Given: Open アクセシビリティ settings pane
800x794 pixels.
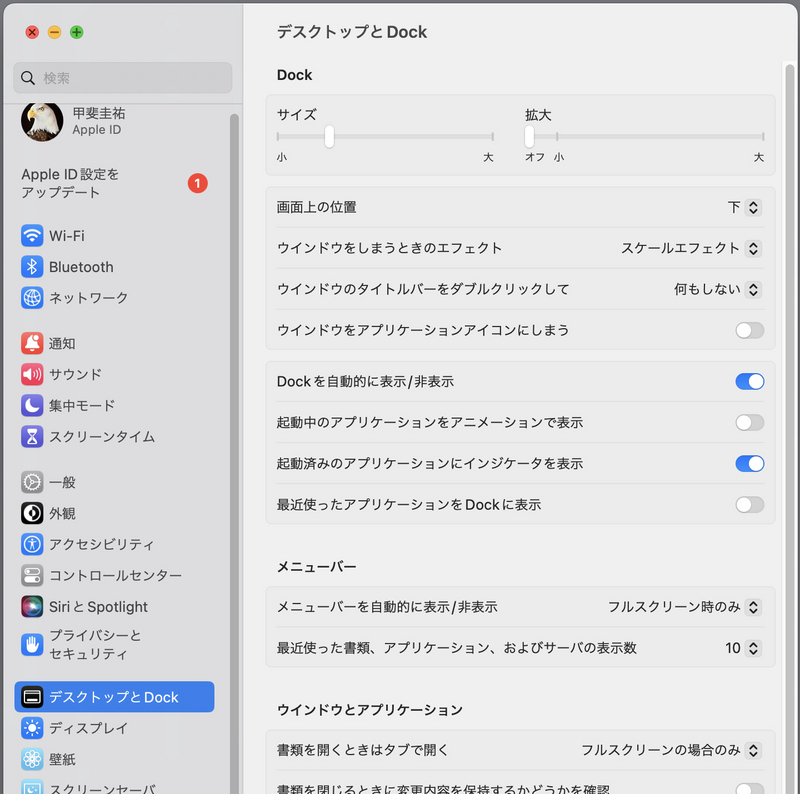Looking at the screenshot, I should point(114,544).
